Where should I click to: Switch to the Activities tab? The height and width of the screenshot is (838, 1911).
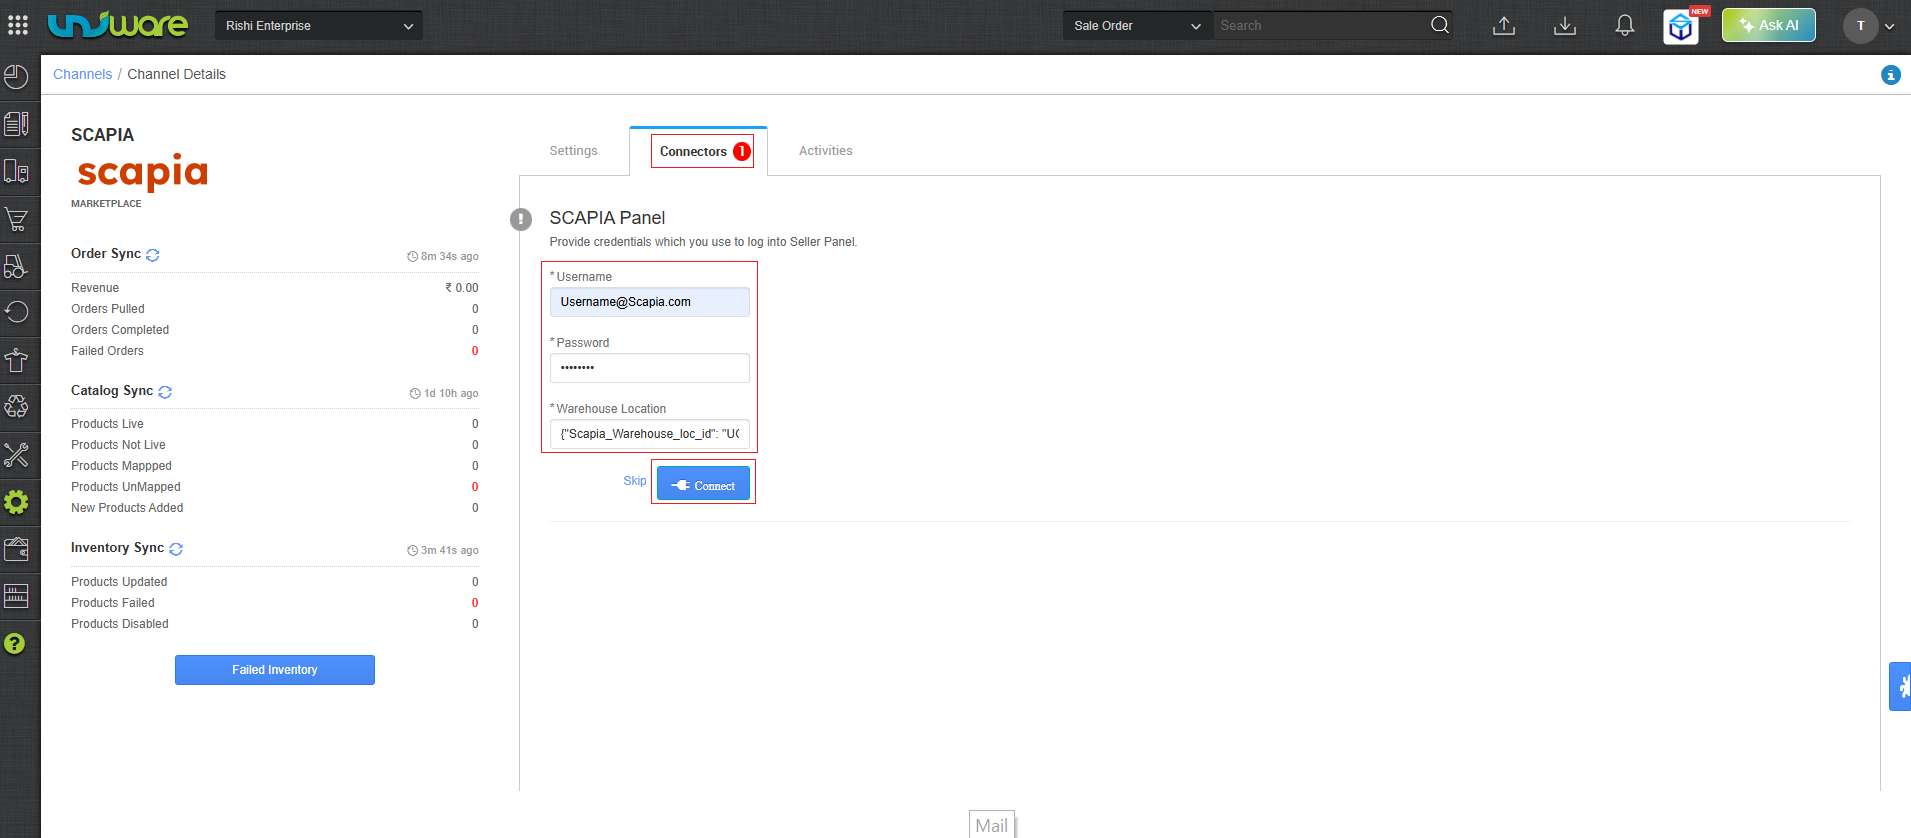[x=826, y=151]
